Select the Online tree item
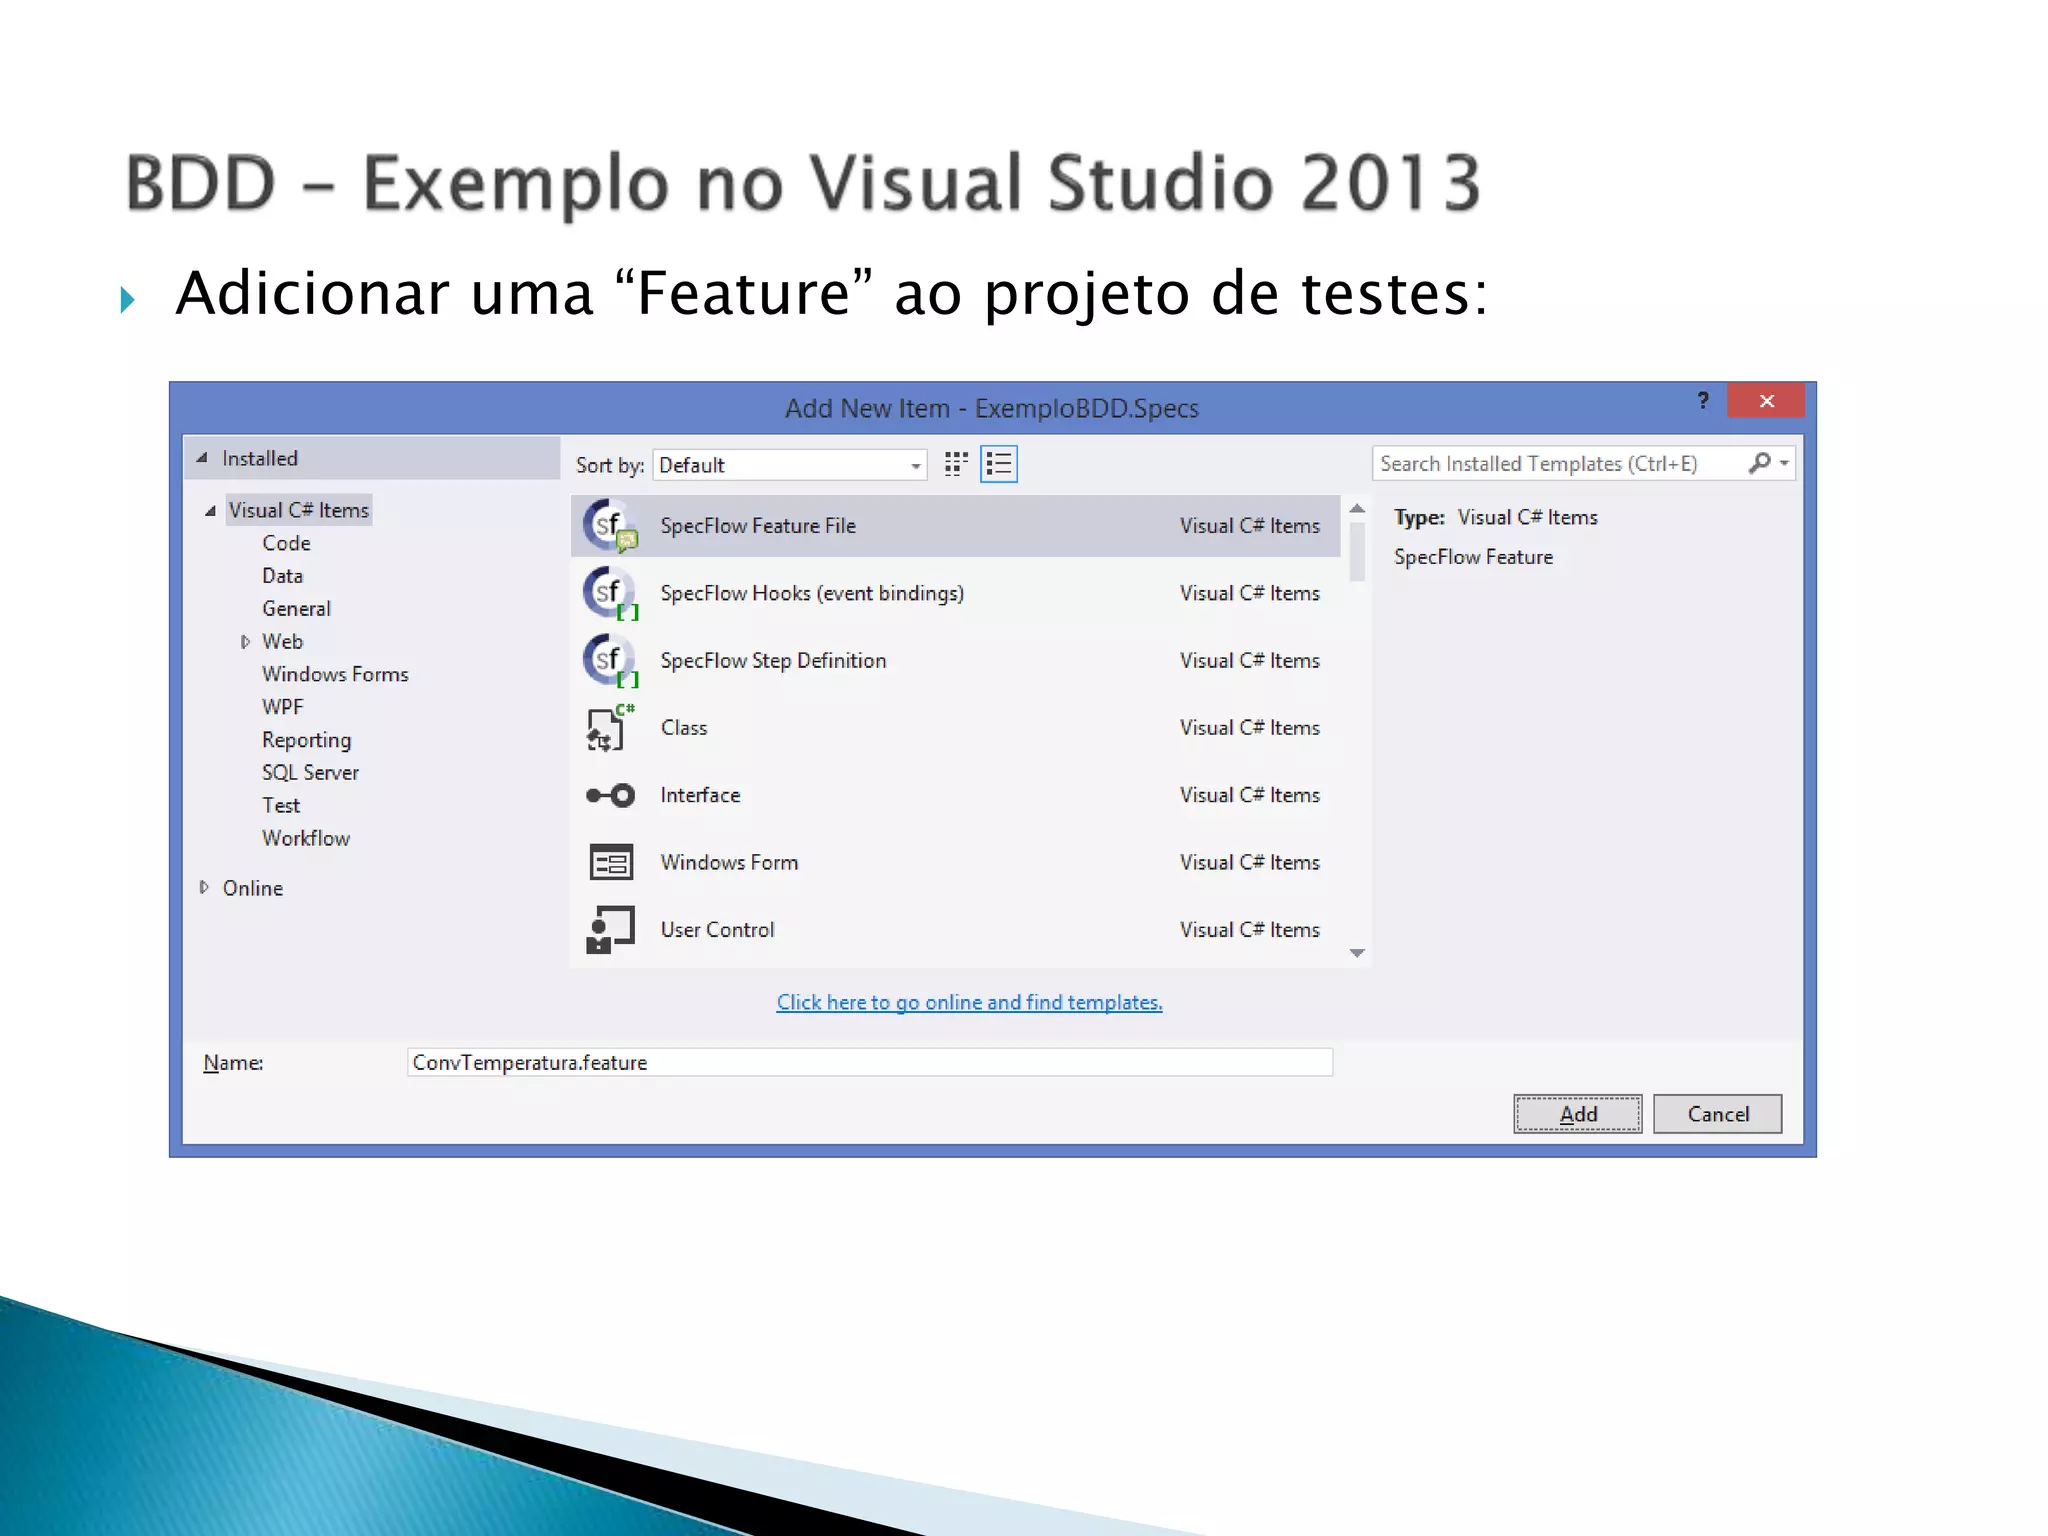Image resolution: width=2048 pixels, height=1536 pixels. point(253,888)
